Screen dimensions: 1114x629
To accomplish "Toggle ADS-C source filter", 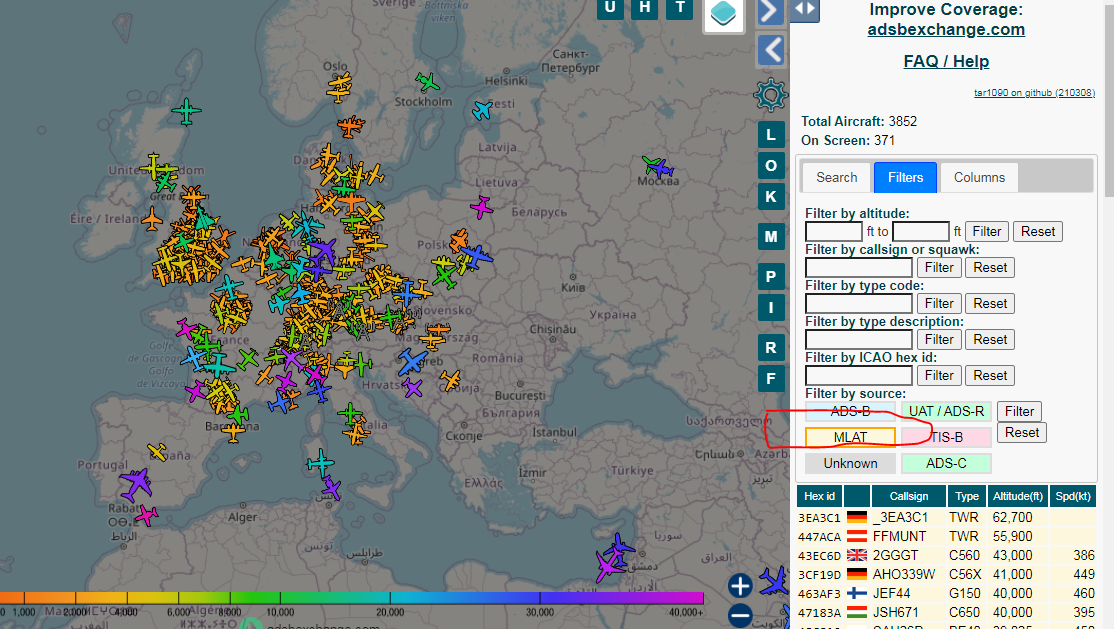I will pyautogui.click(x=946, y=463).
